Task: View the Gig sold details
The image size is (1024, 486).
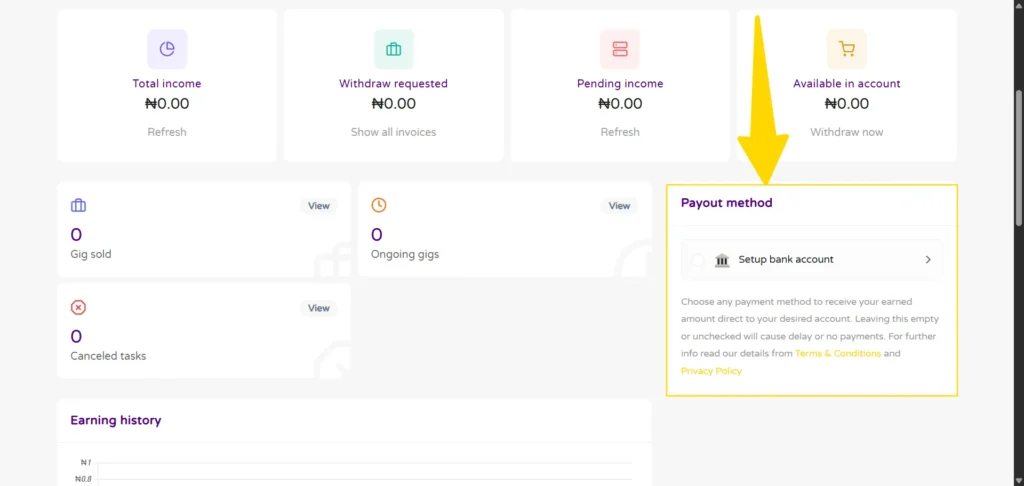Action: click(318, 206)
